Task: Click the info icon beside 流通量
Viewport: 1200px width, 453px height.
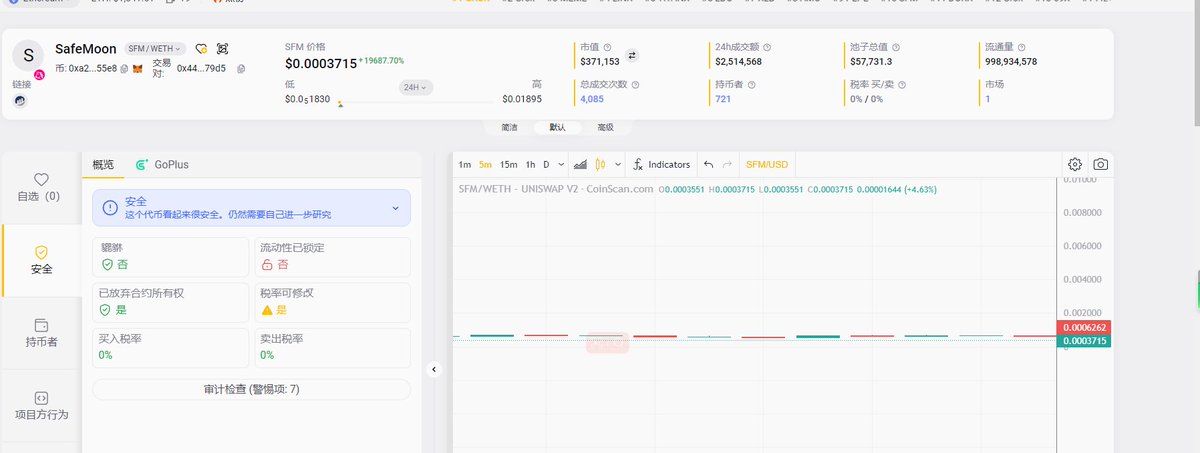Action: click(x=1021, y=47)
